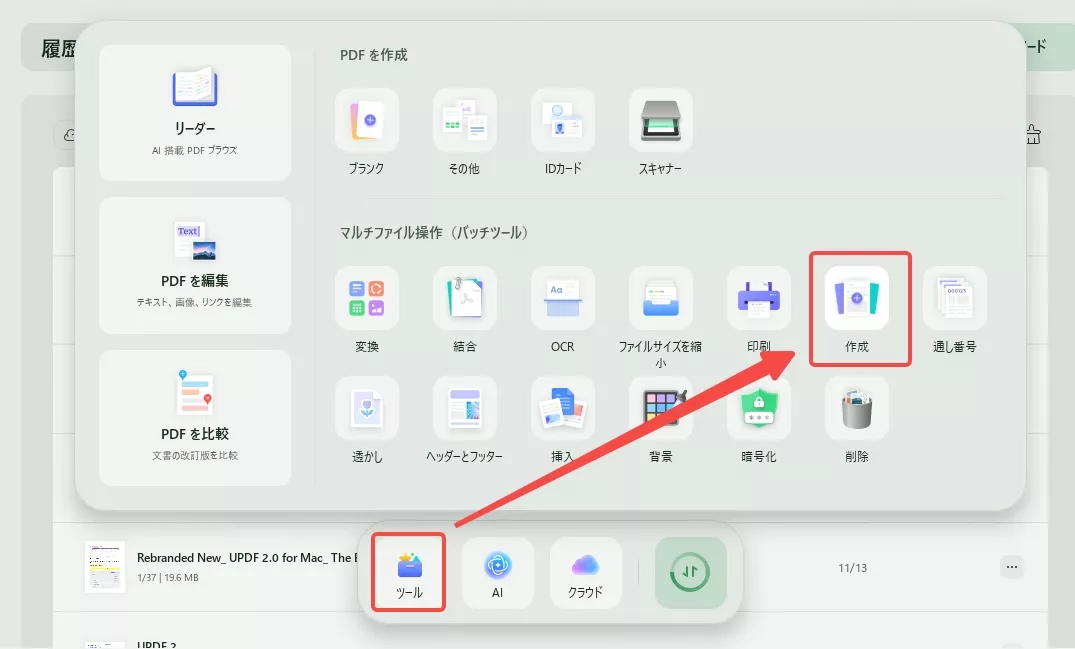Open the PDF を比較 card

[x=195, y=418]
